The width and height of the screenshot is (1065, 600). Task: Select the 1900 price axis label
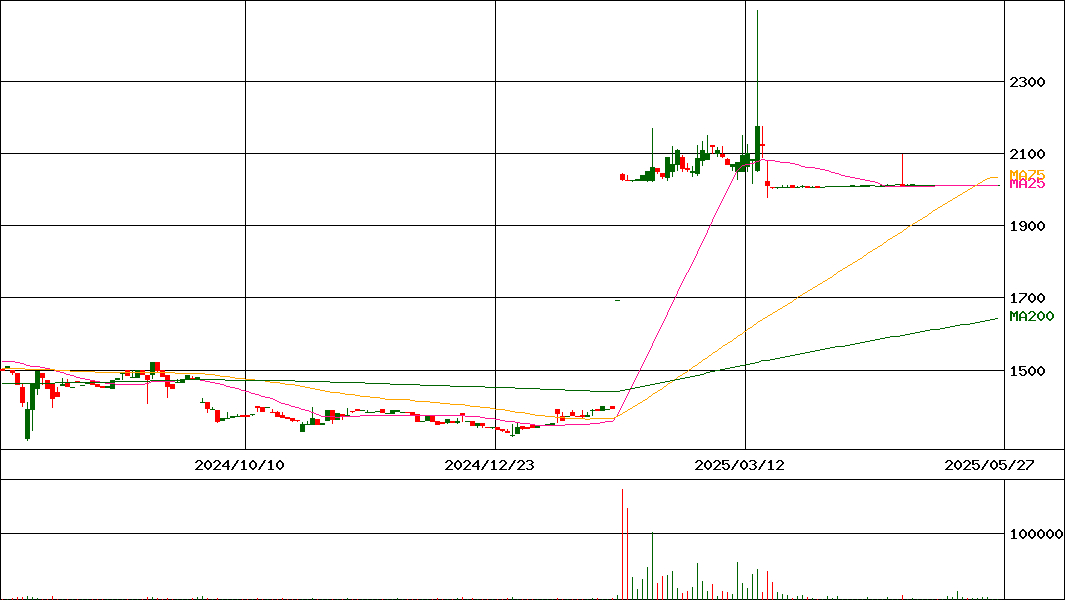1027,226
